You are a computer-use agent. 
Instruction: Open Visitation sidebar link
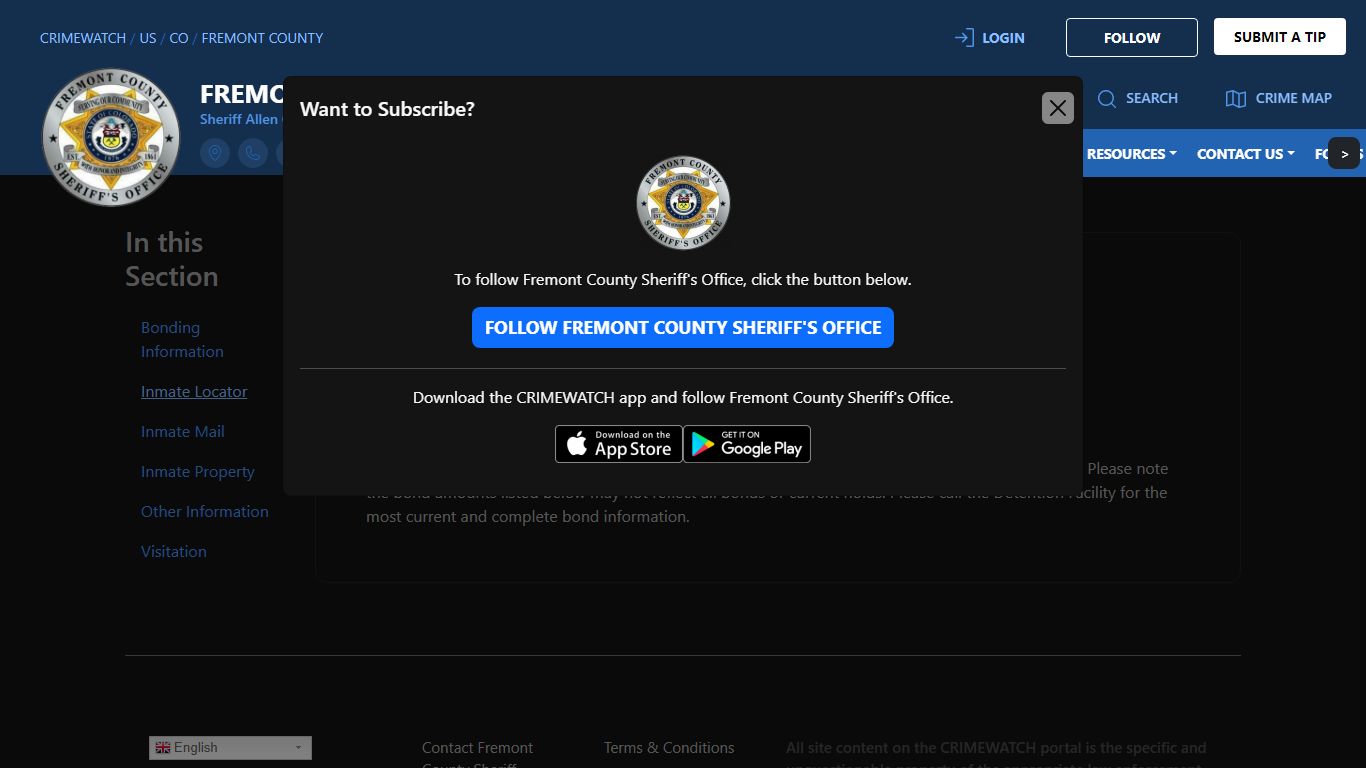point(174,552)
